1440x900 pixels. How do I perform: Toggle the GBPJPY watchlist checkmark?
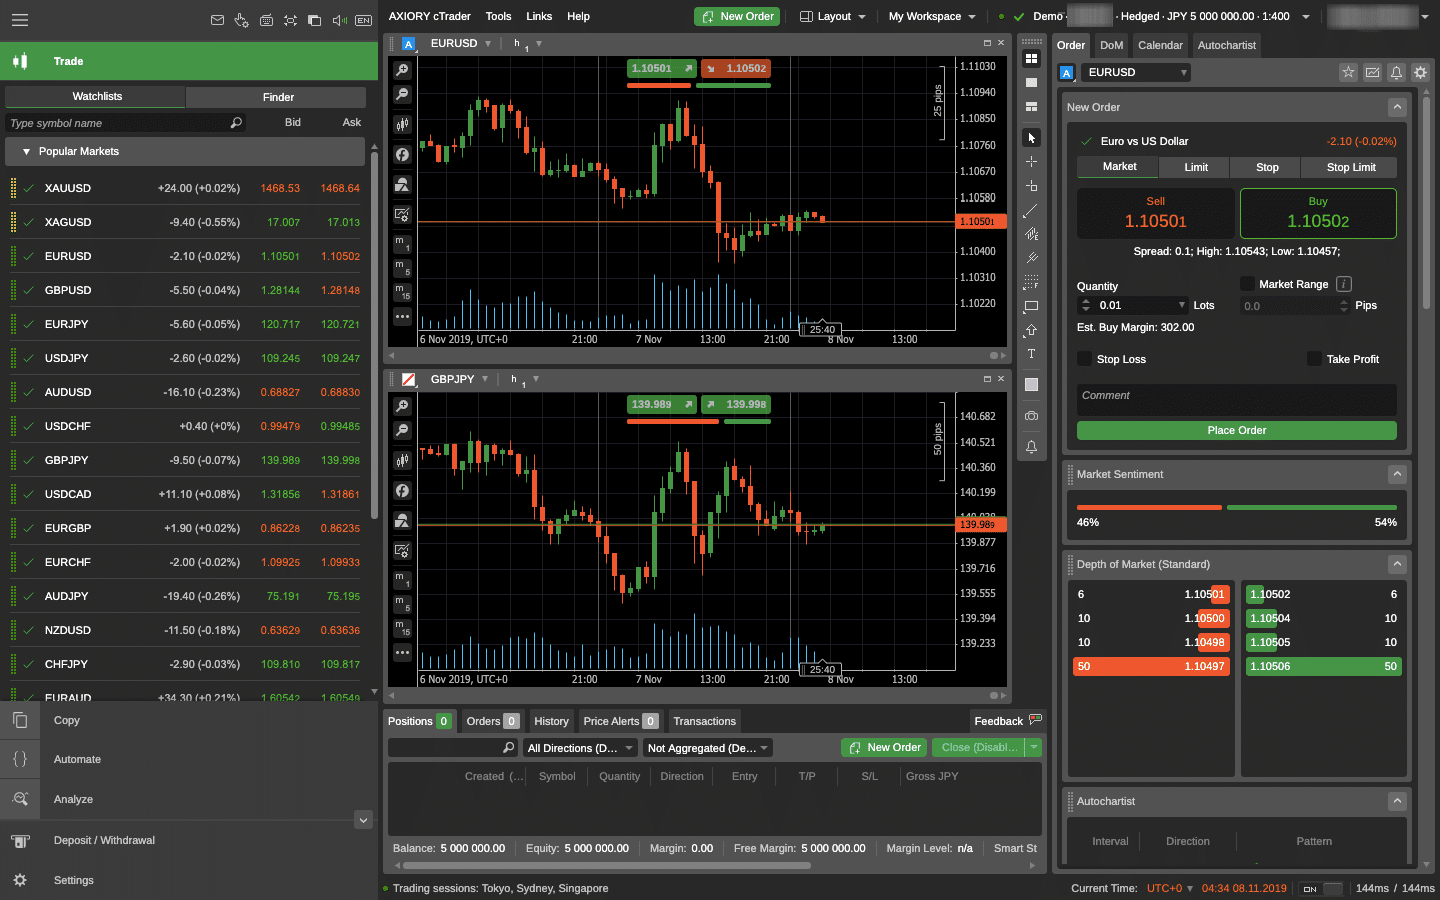(x=29, y=460)
